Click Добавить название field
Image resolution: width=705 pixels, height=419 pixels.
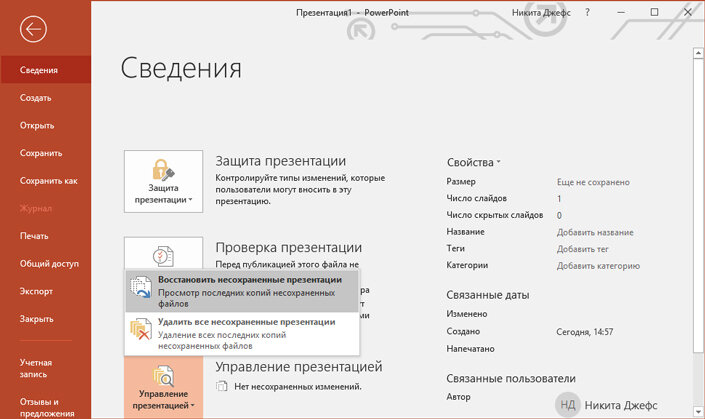[x=595, y=232]
